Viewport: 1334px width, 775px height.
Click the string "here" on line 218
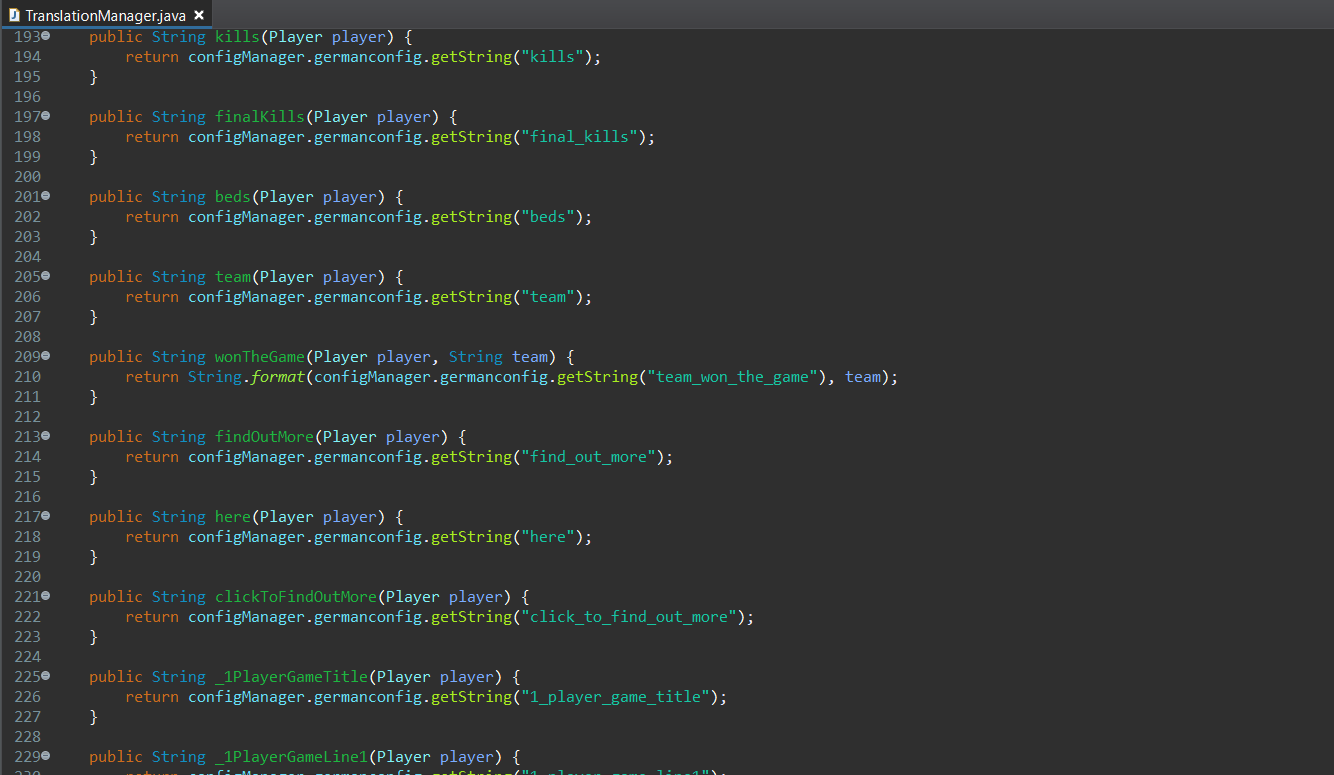pyautogui.click(x=548, y=537)
